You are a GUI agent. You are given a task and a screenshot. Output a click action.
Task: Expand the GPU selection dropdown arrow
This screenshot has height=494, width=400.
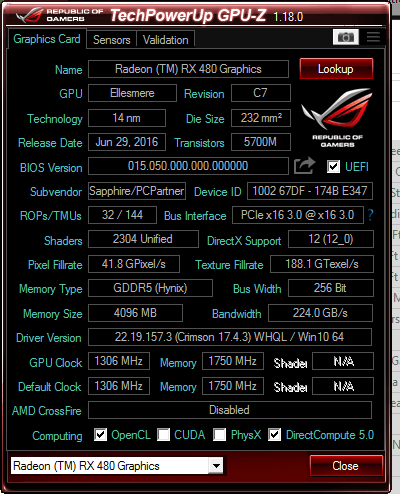[216, 466]
